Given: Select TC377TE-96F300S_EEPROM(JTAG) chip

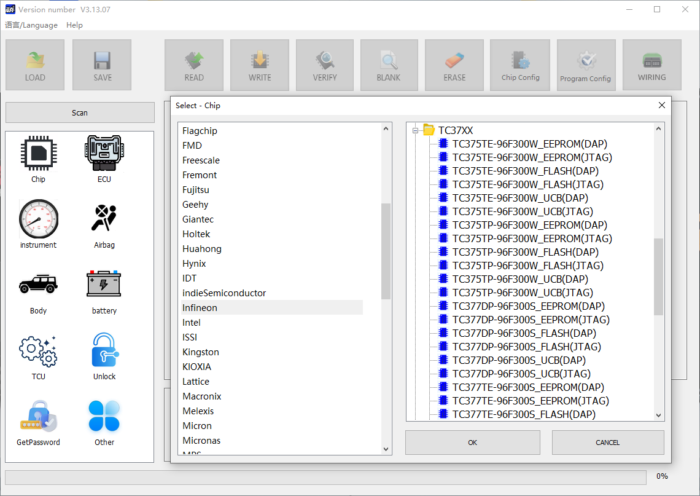Looking at the screenshot, I should pos(531,400).
